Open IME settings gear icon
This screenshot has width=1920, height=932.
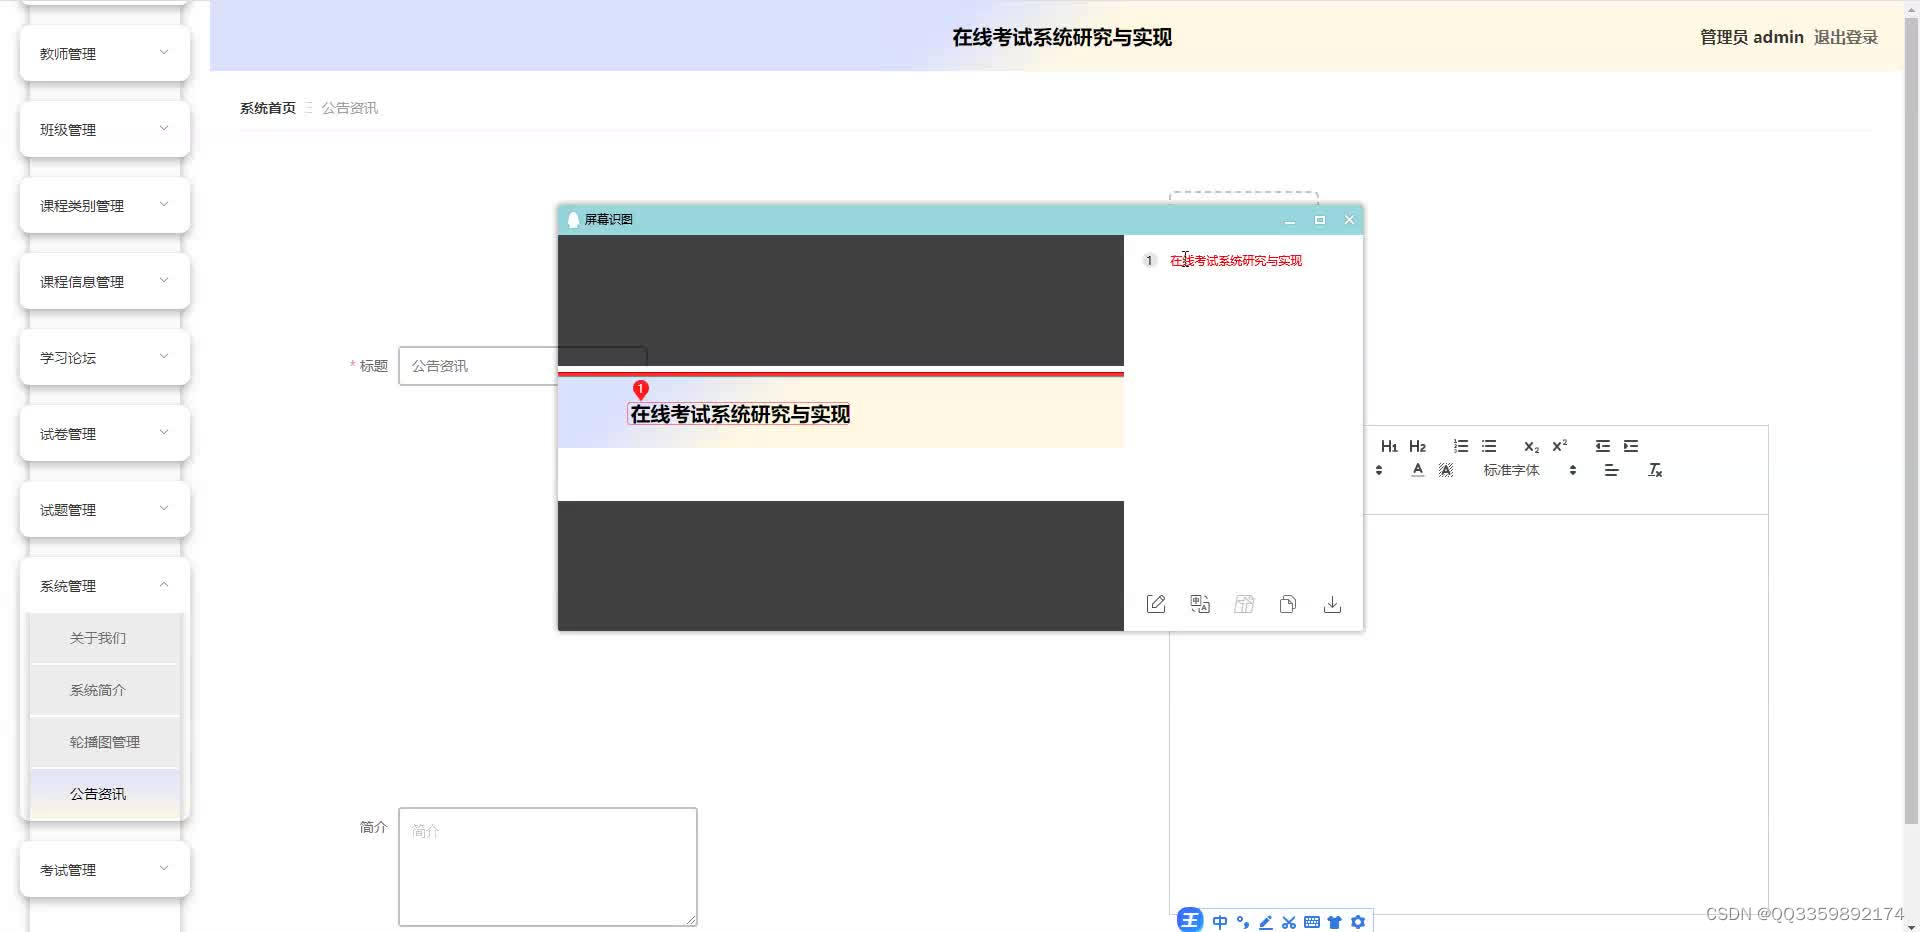[1358, 922]
